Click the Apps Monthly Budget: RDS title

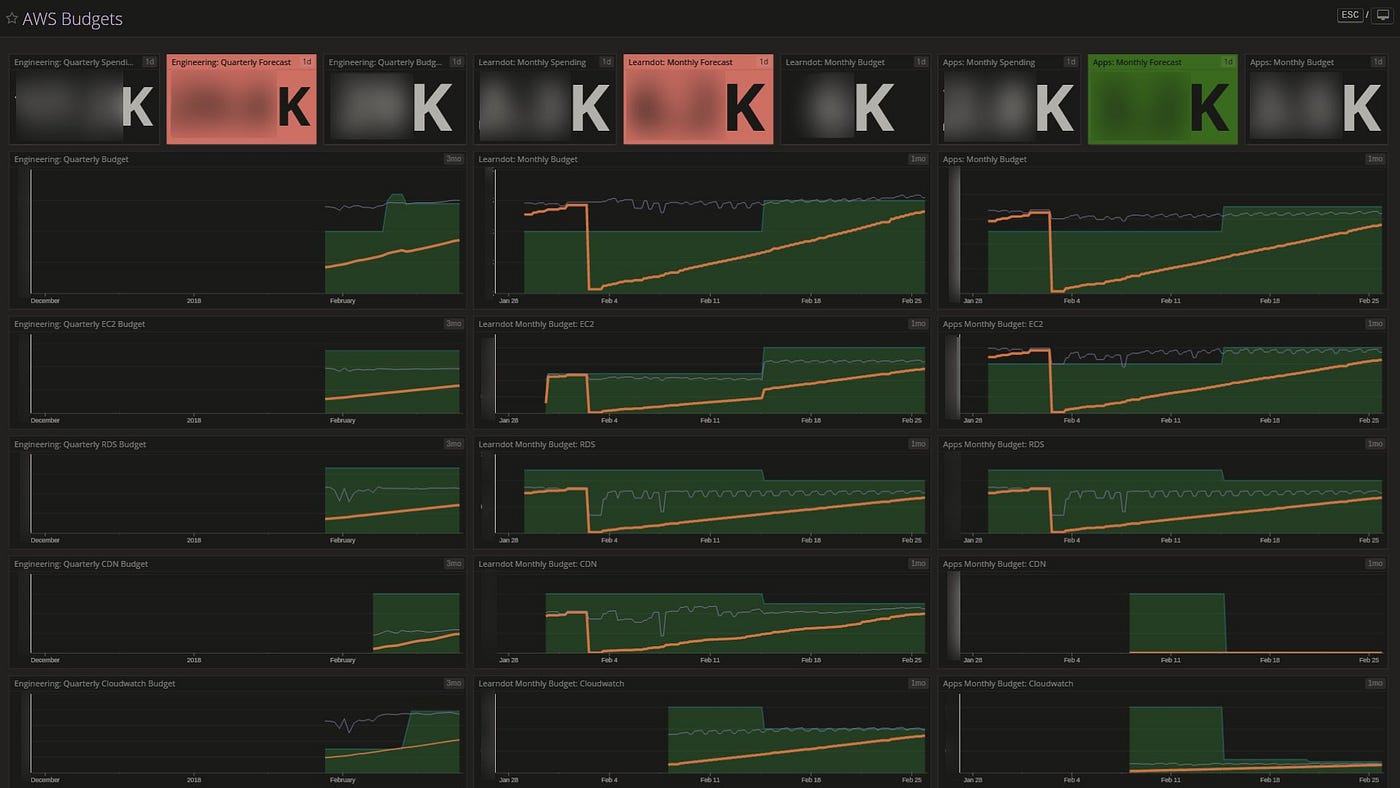993,444
